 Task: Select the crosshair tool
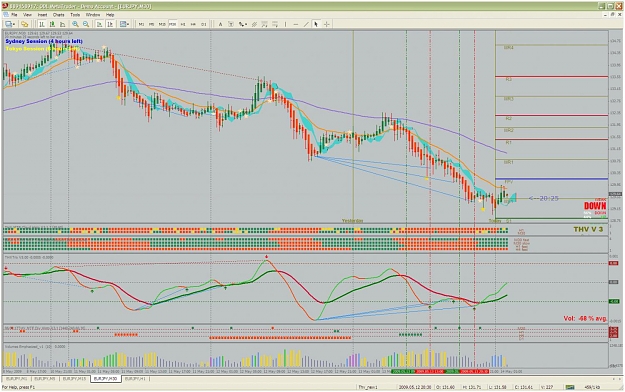point(327,24)
